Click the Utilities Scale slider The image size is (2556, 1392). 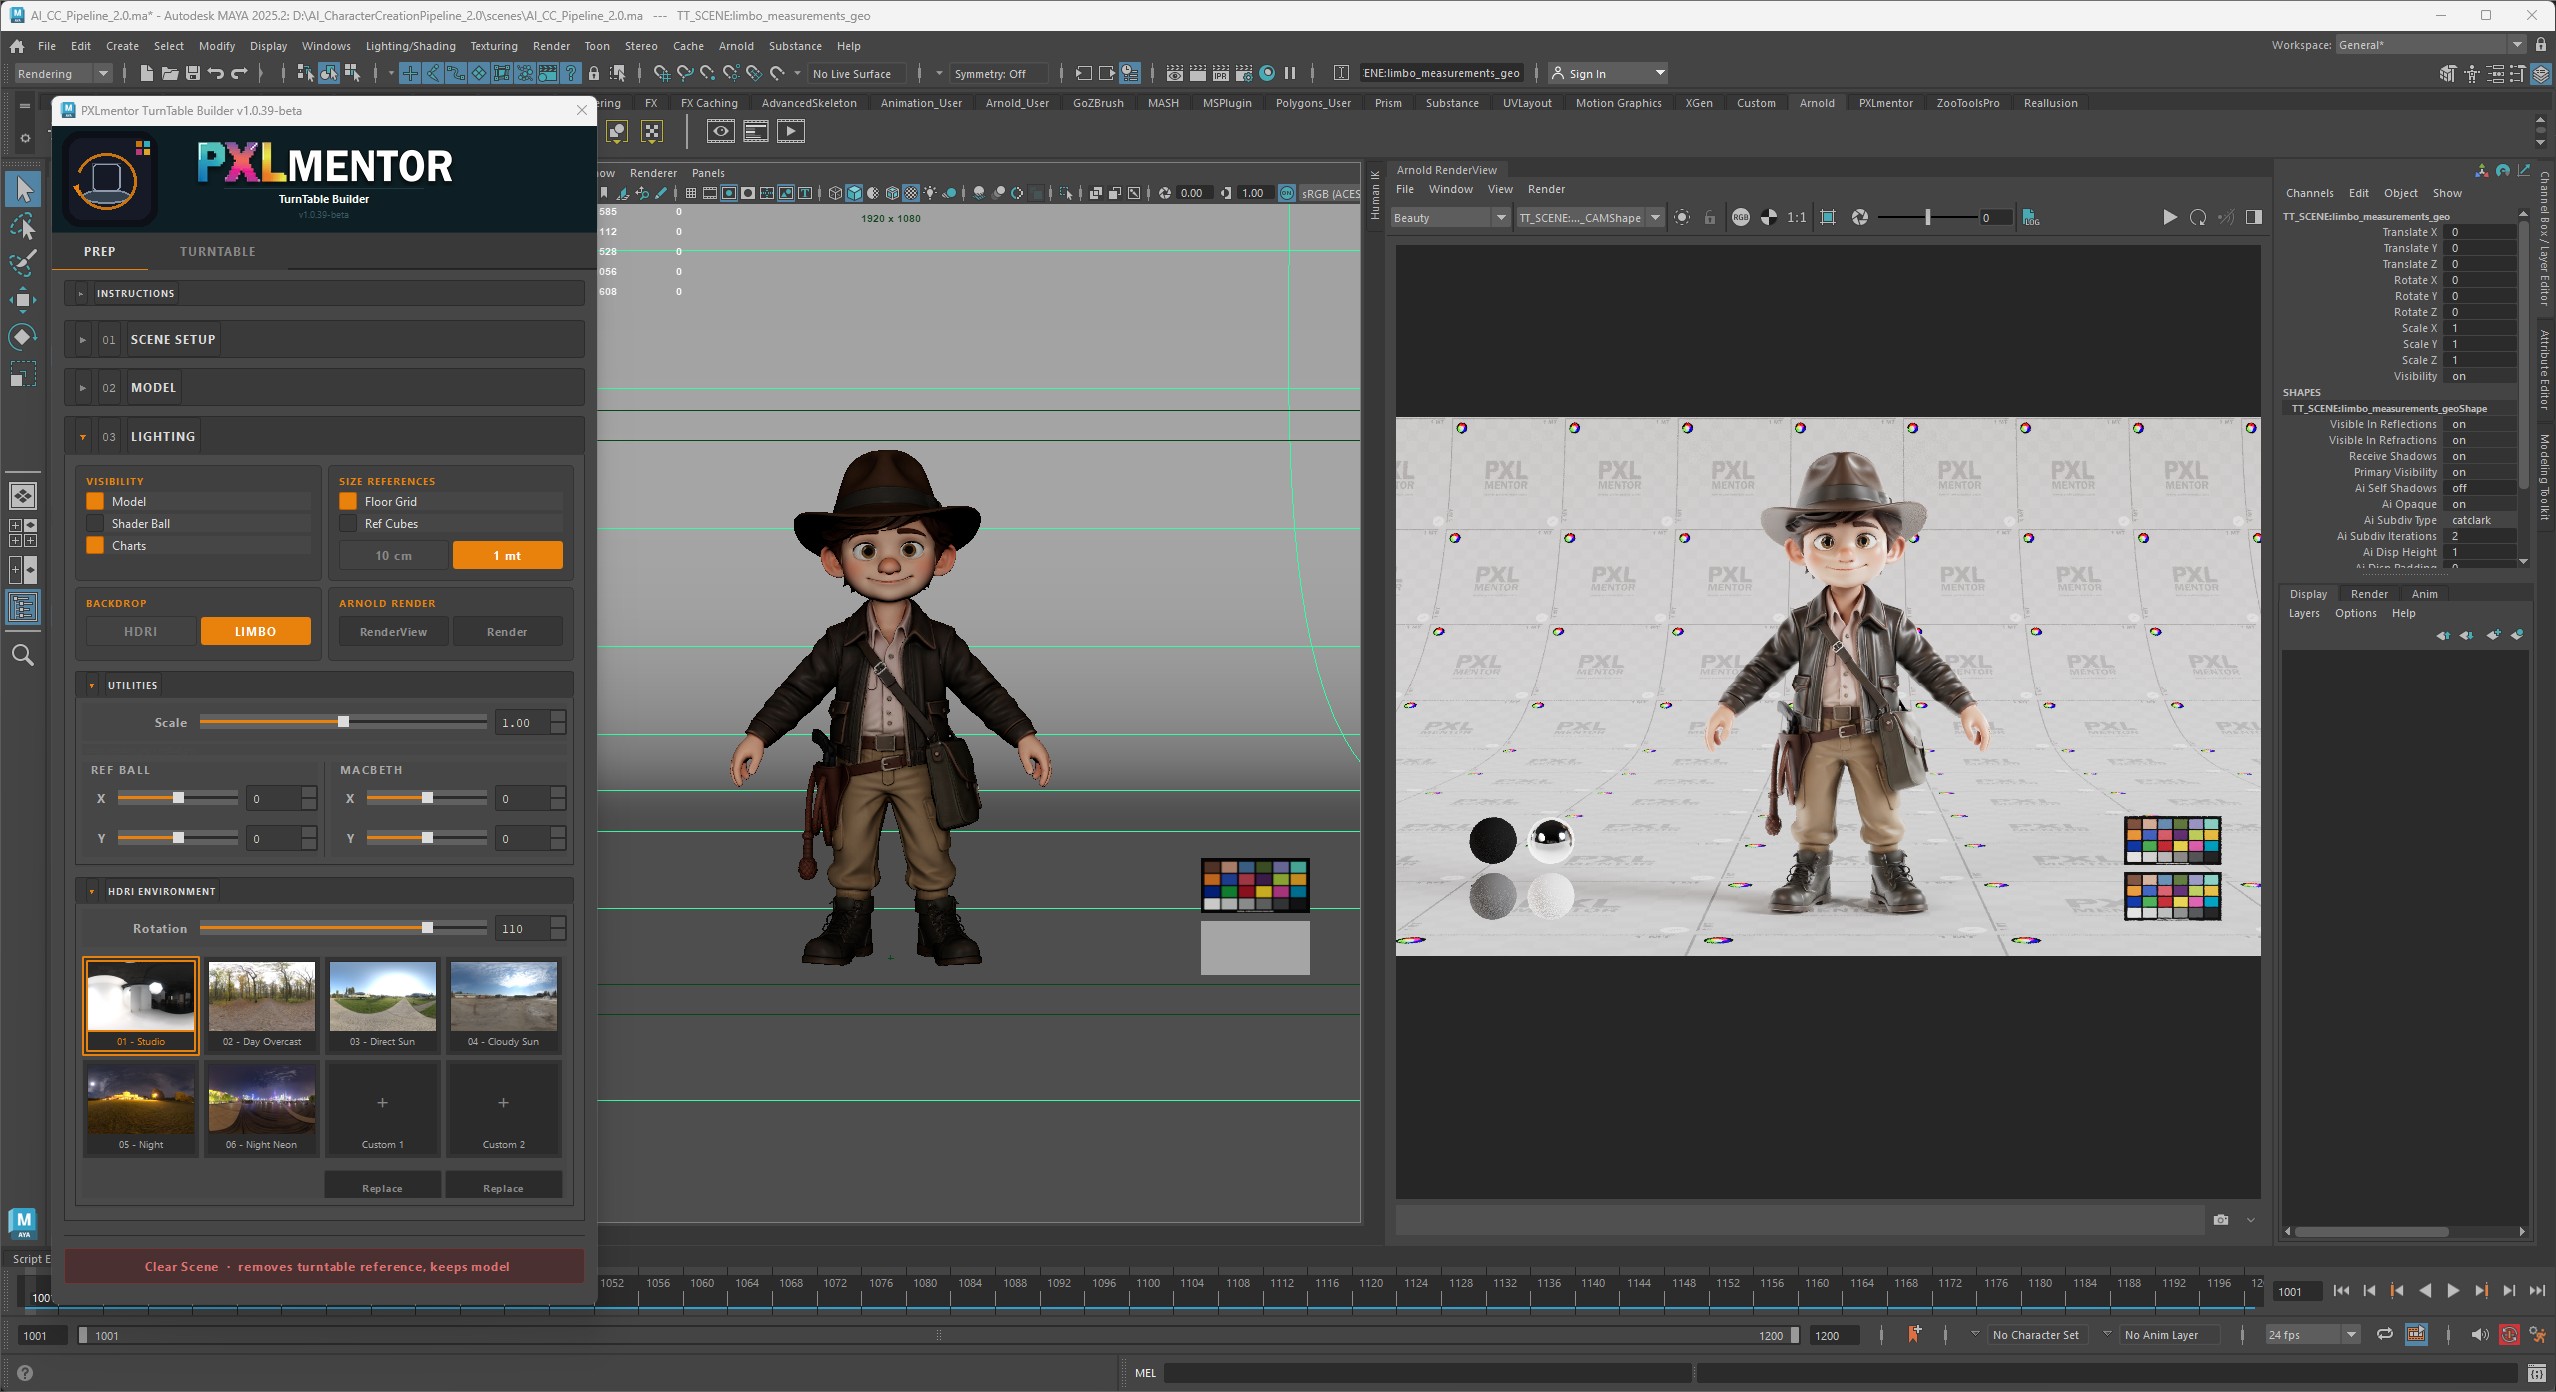343,722
